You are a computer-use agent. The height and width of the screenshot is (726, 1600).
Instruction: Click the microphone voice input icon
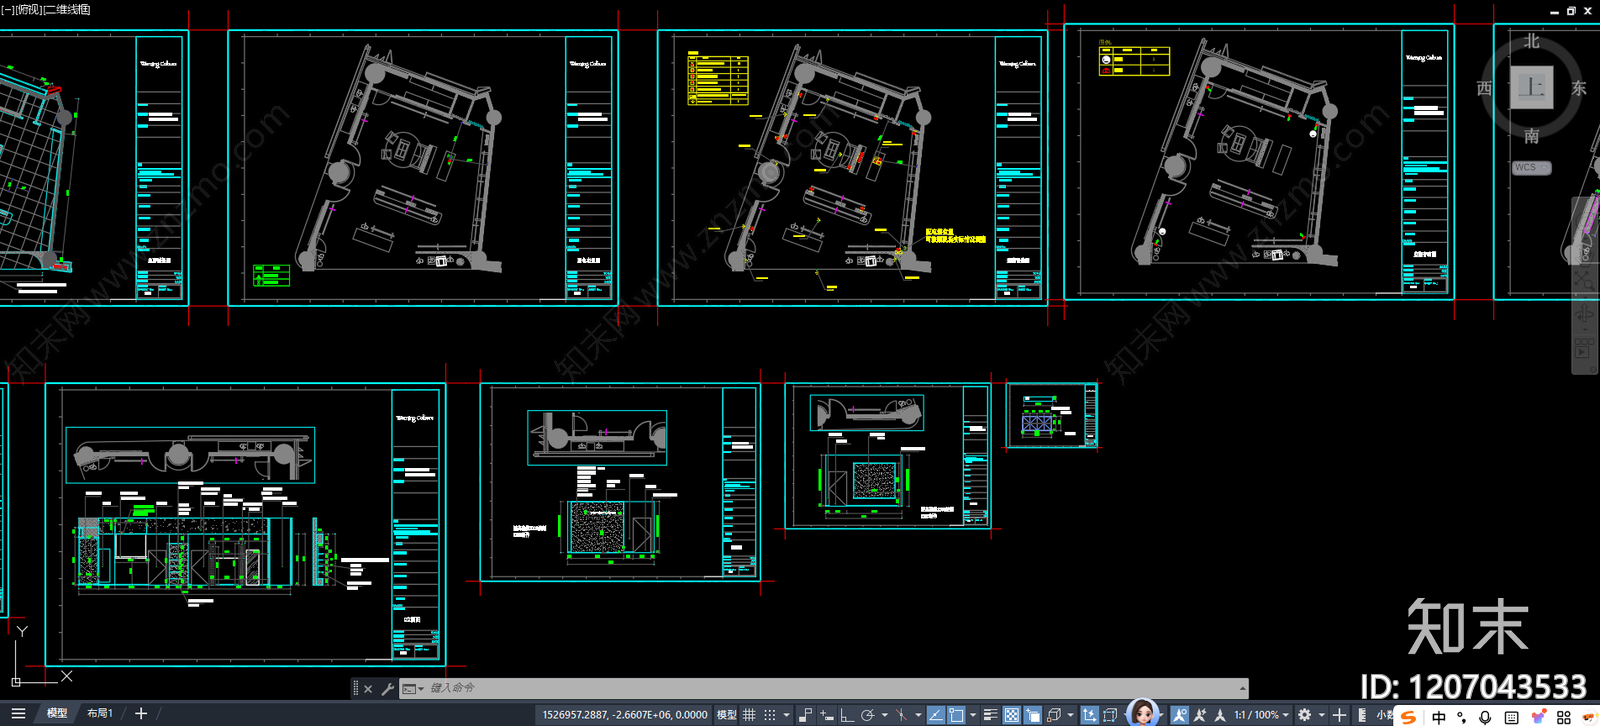coord(1485,717)
